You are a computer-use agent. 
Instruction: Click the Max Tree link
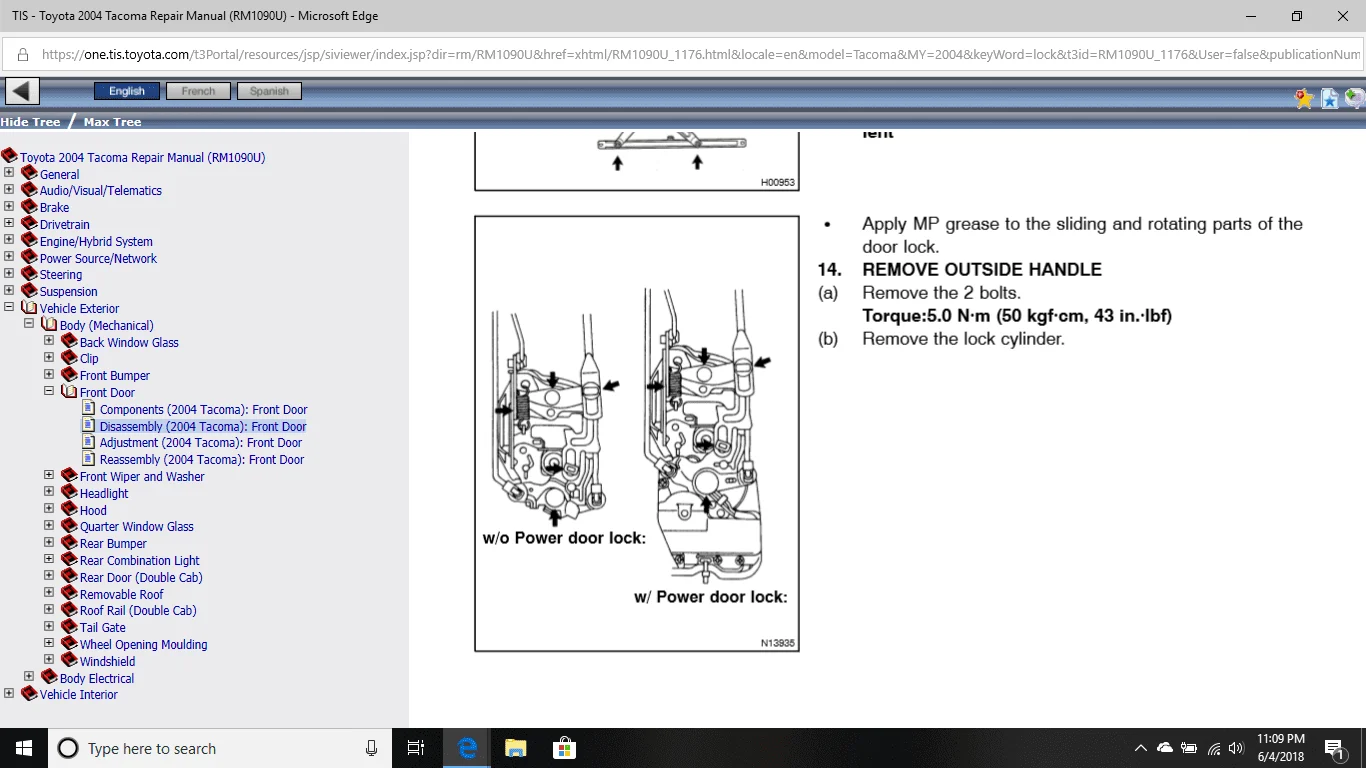click(x=112, y=122)
